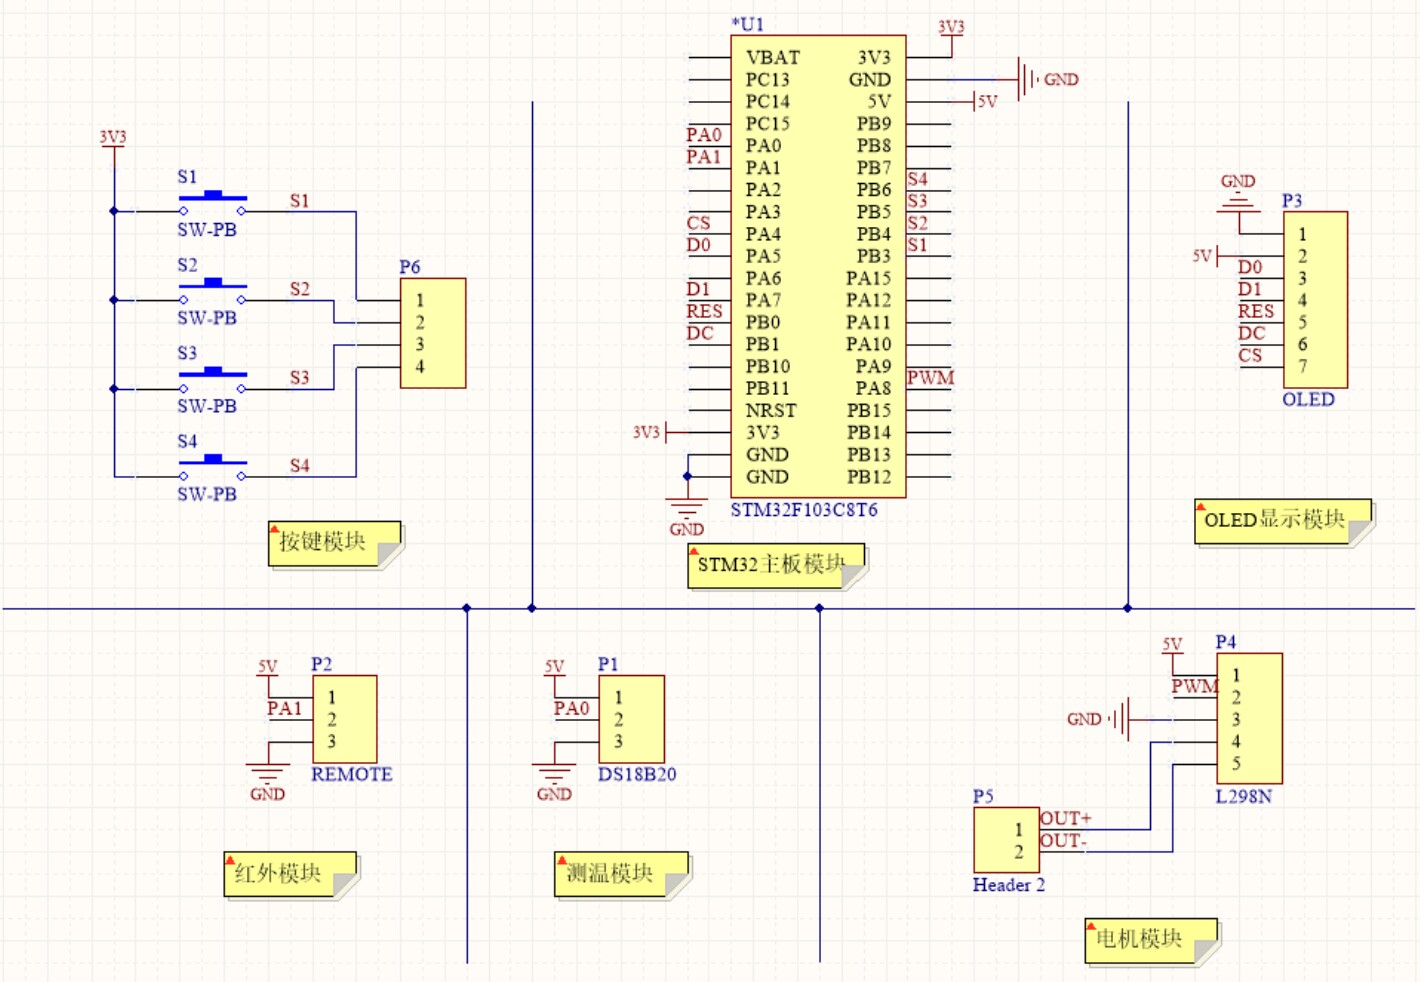This screenshot has width=1420, height=982.
Task: Collapse the 测温模块 note via its red triangle
Action: point(561,860)
